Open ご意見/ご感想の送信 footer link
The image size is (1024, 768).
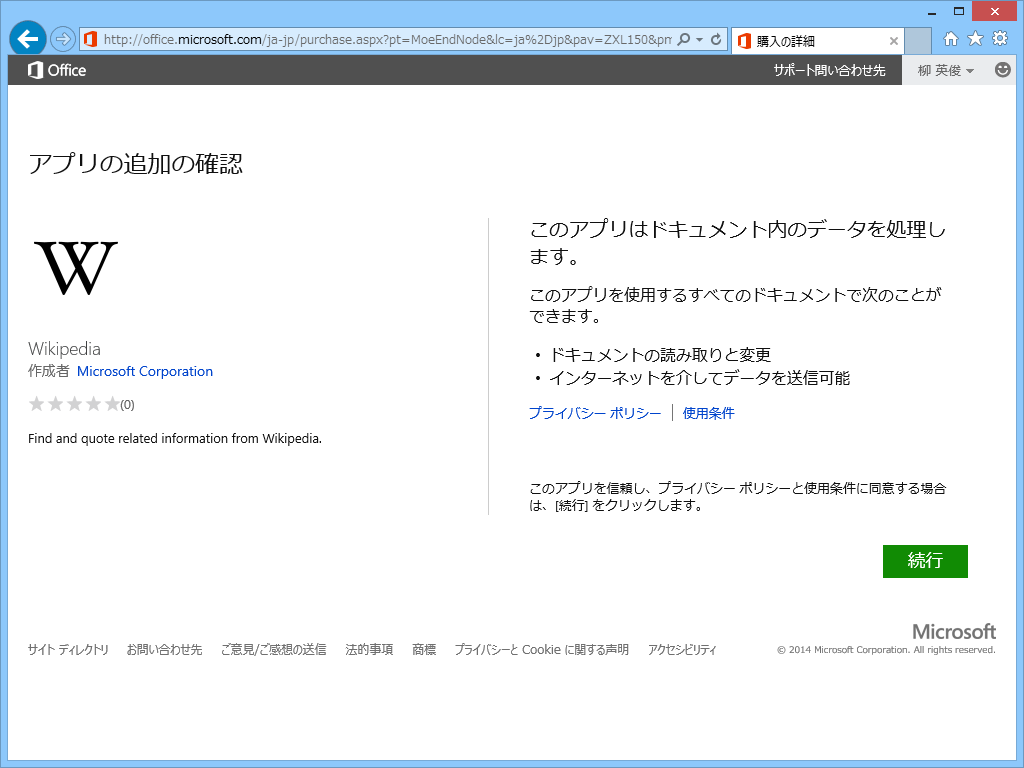(274, 649)
